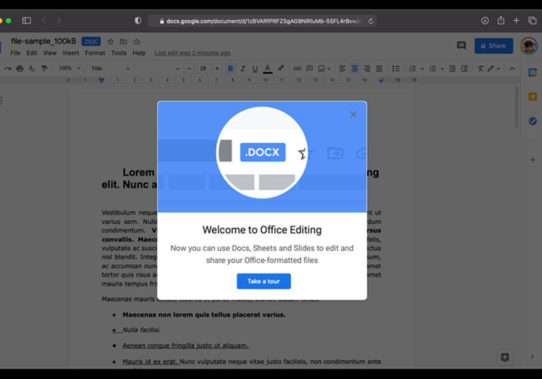
Task: Insert a link
Action: pos(297,68)
